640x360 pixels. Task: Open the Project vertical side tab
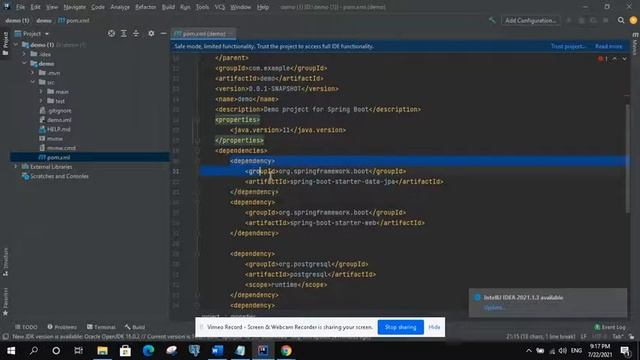click(5, 43)
